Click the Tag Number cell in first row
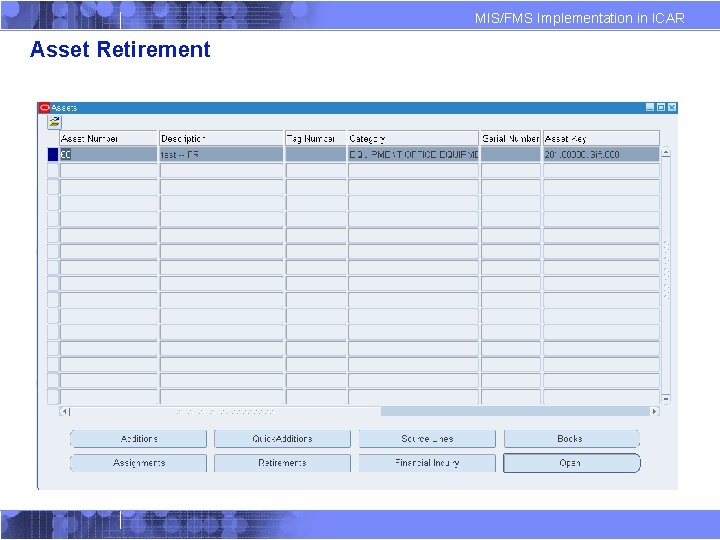Screen dimensions: 720x540 pos(316,155)
